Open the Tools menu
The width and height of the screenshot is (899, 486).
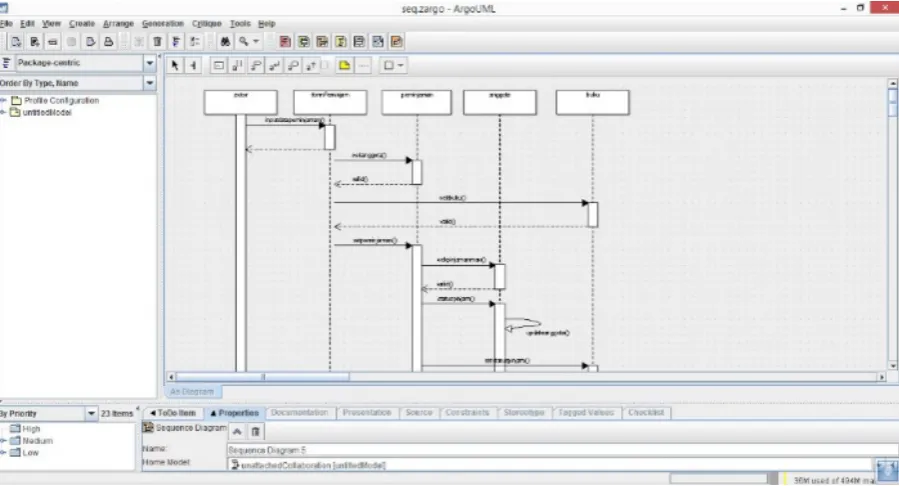(240, 23)
